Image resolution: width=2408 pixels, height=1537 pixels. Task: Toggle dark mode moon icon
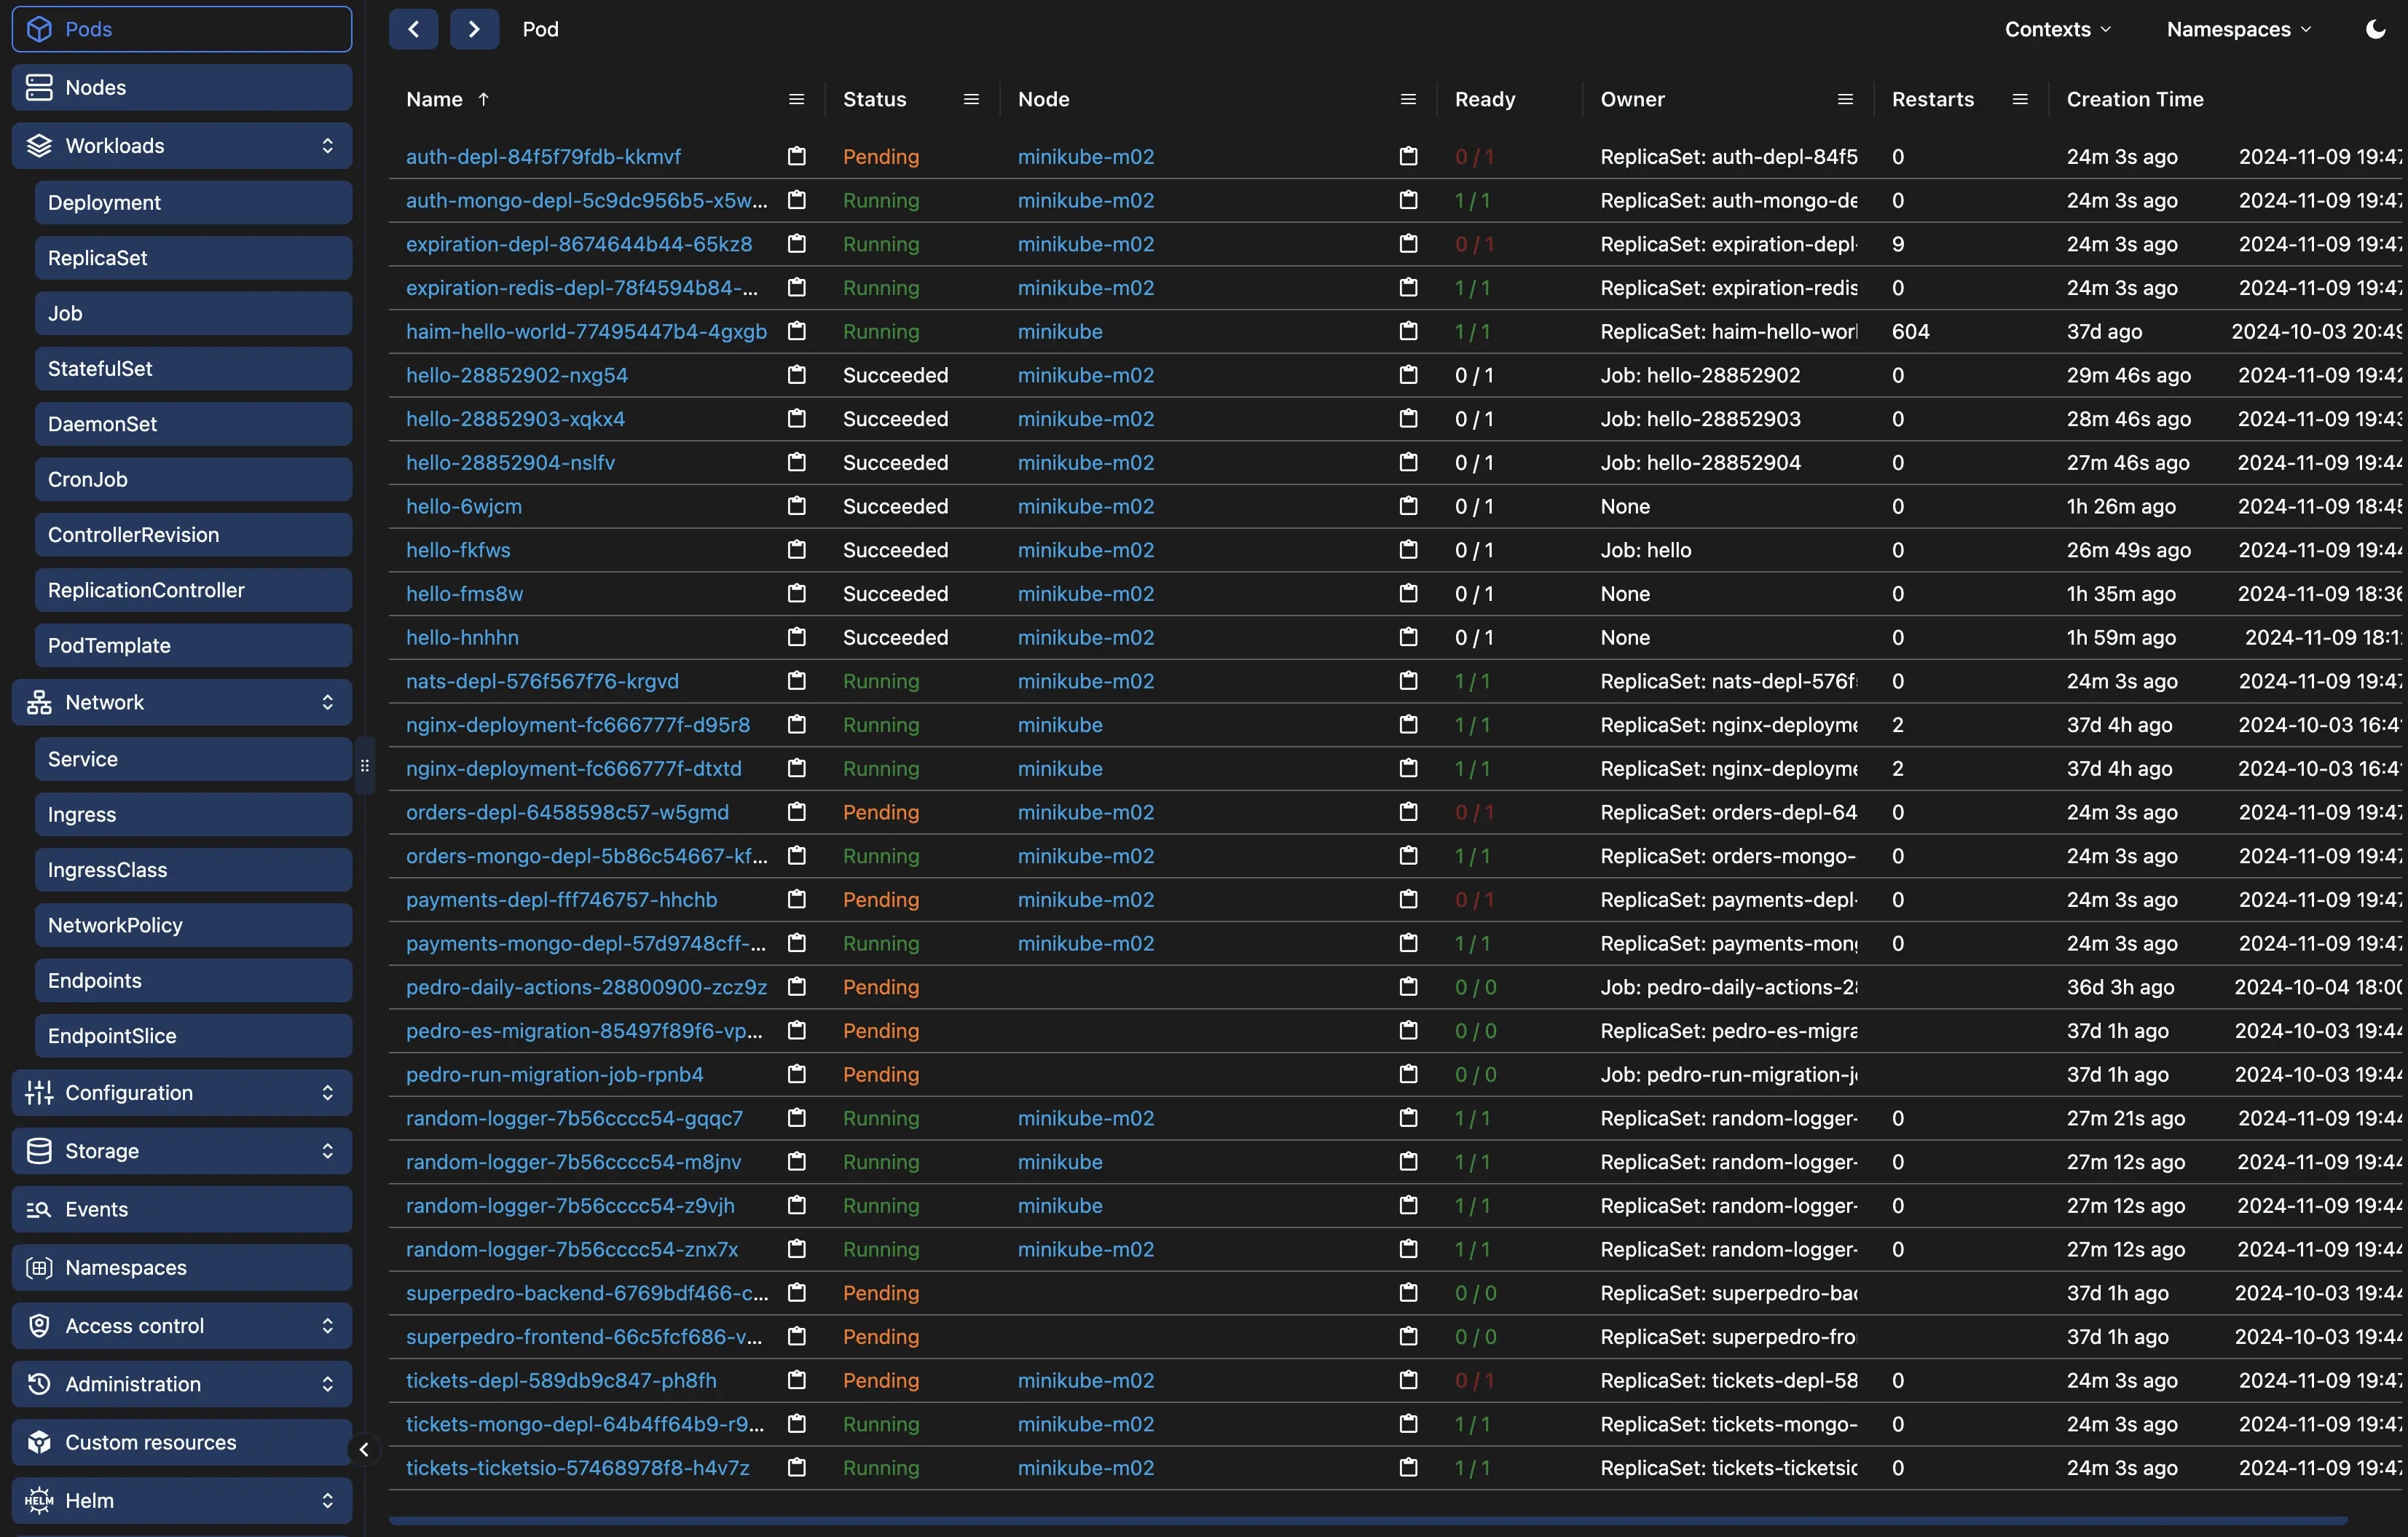pyautogui.click(x=2375, y=29)
